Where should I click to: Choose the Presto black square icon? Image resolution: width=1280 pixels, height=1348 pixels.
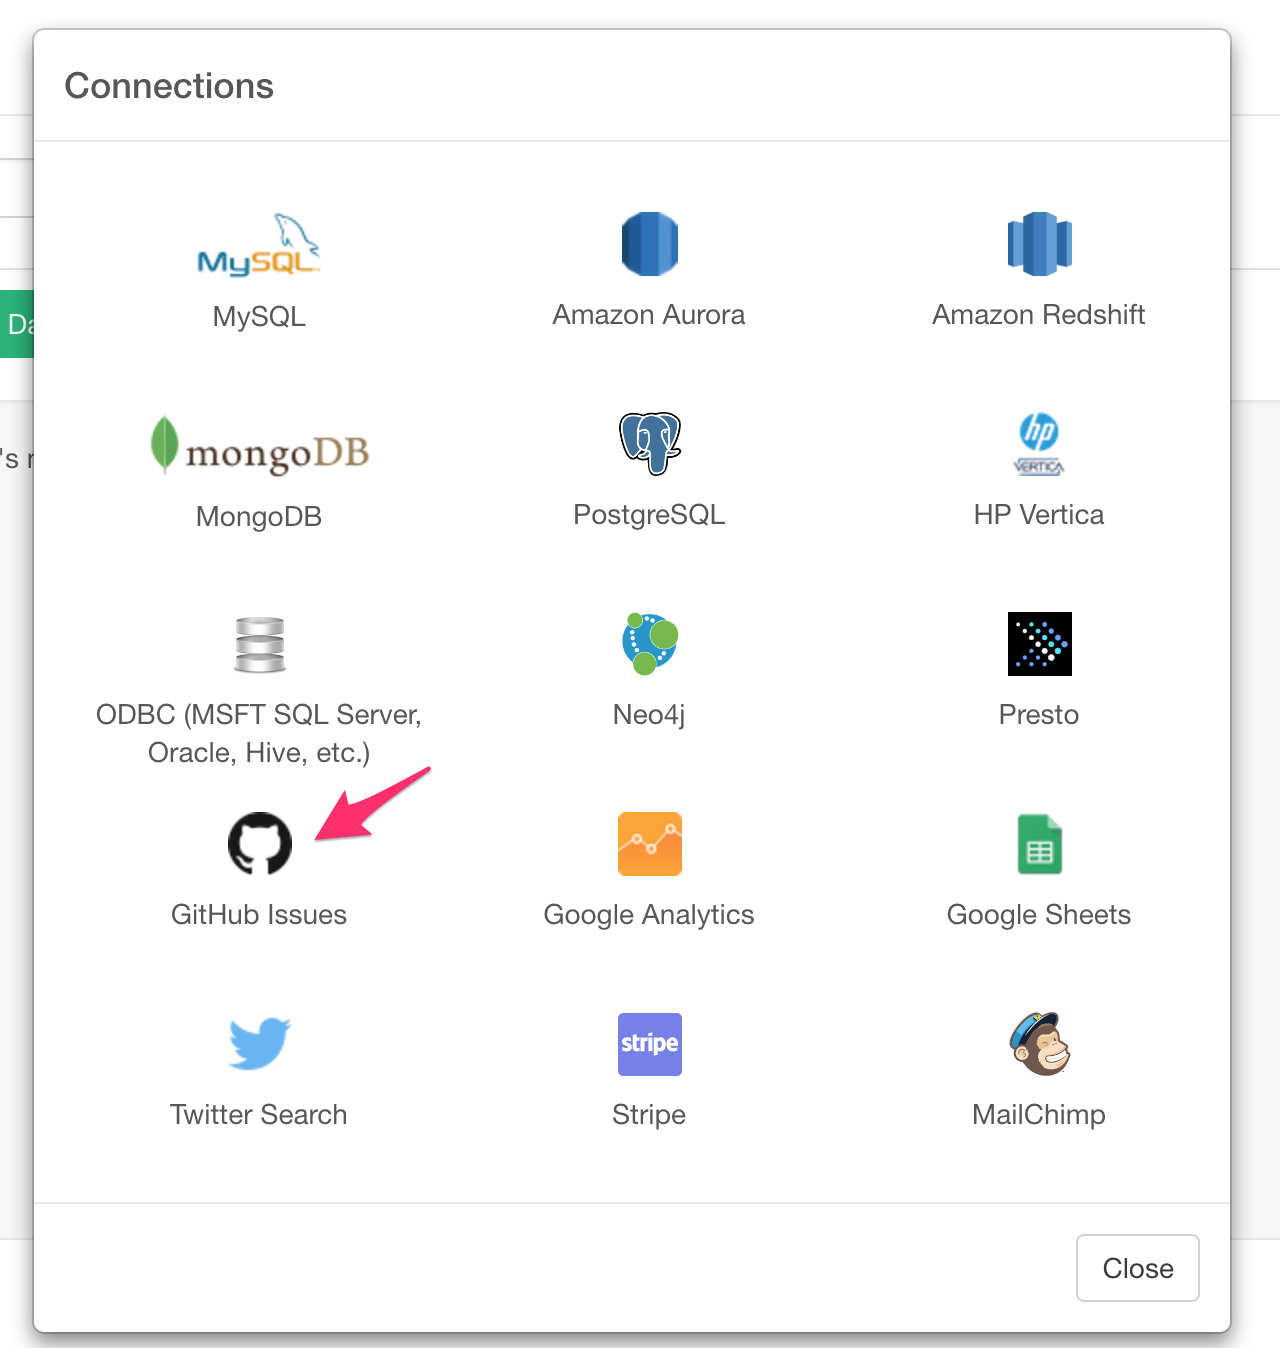1040,644
